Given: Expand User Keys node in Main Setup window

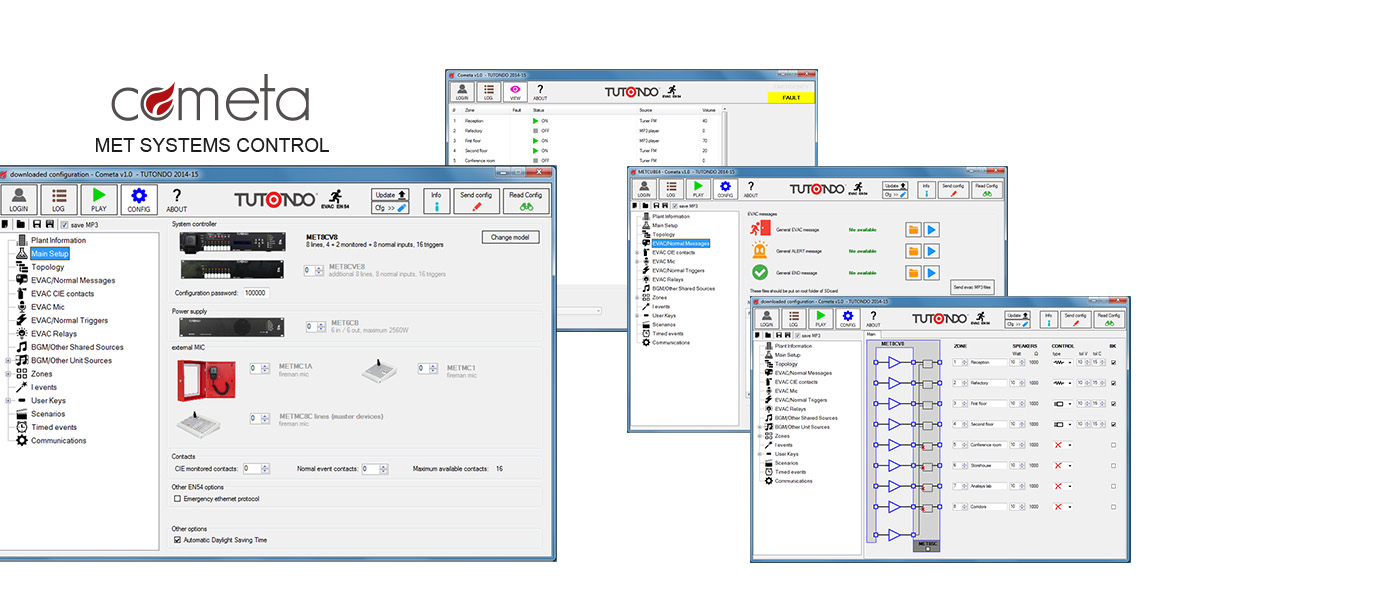Looking at the screenshot, I should [x=8, y=401].
